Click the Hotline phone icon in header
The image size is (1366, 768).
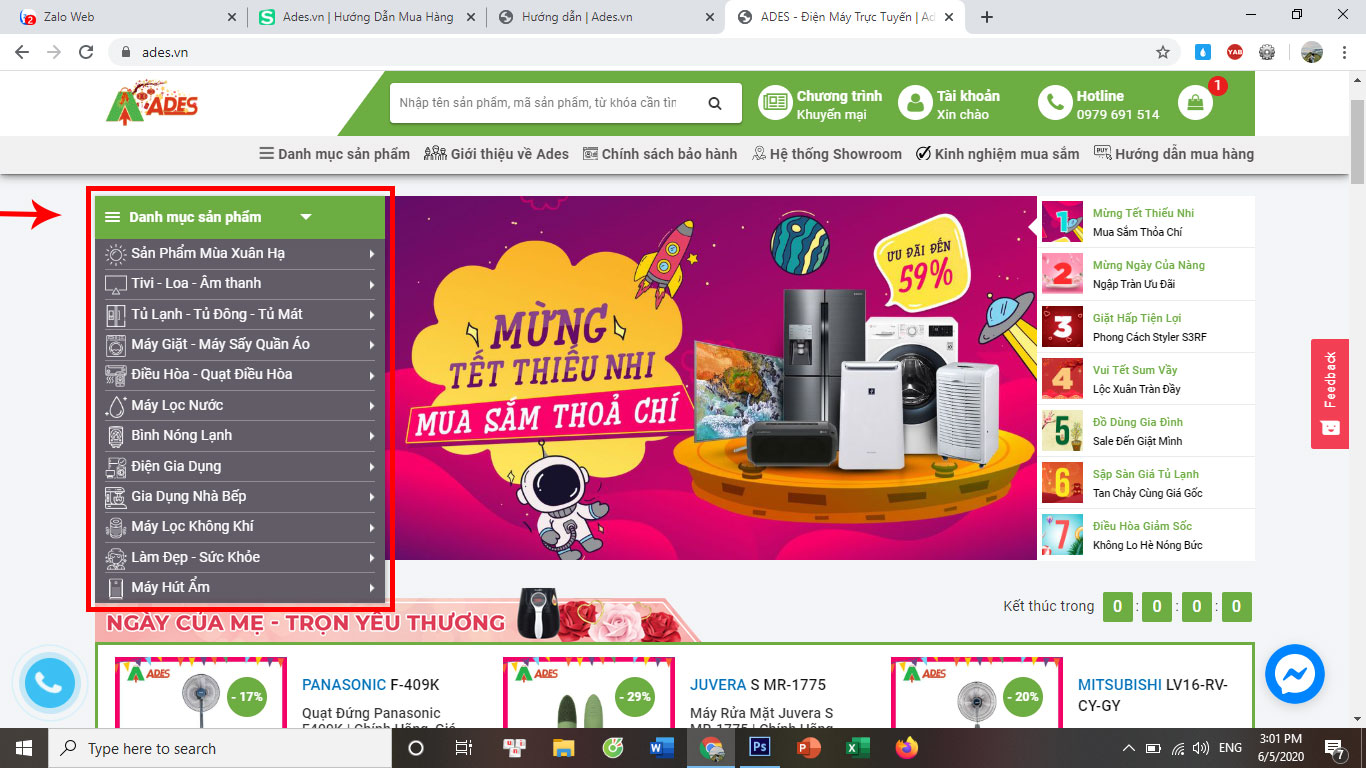click(x=1054, y=103)
